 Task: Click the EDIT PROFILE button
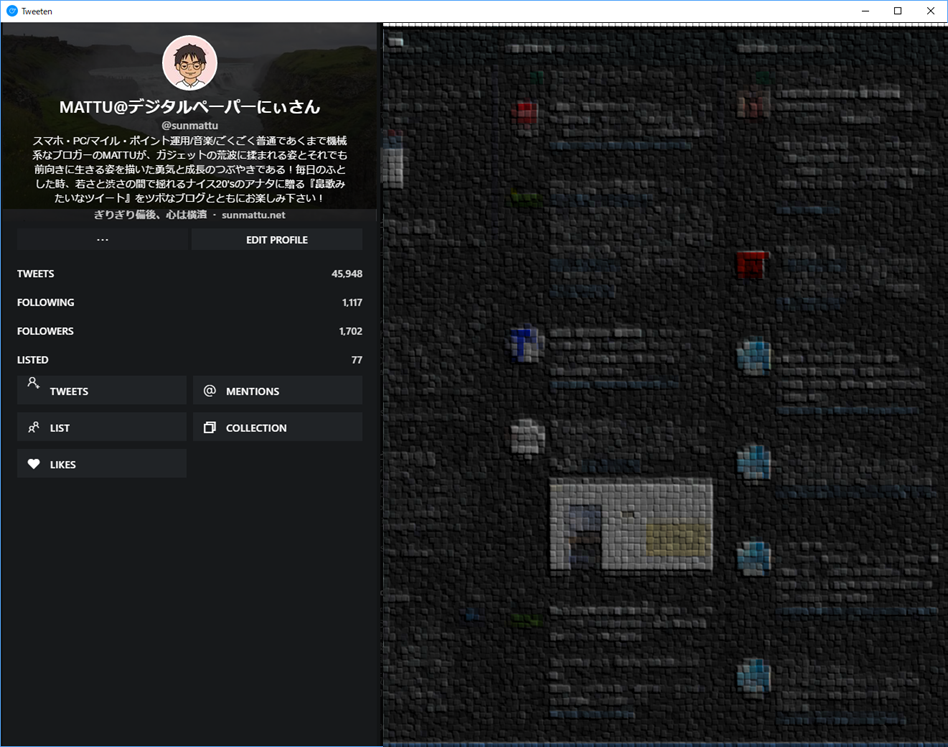click(x=277, y=240)
